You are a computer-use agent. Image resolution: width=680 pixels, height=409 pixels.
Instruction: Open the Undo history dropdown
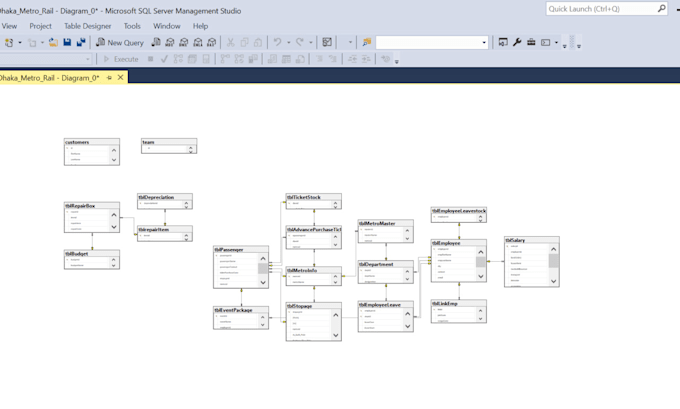(x=288, y=43)
